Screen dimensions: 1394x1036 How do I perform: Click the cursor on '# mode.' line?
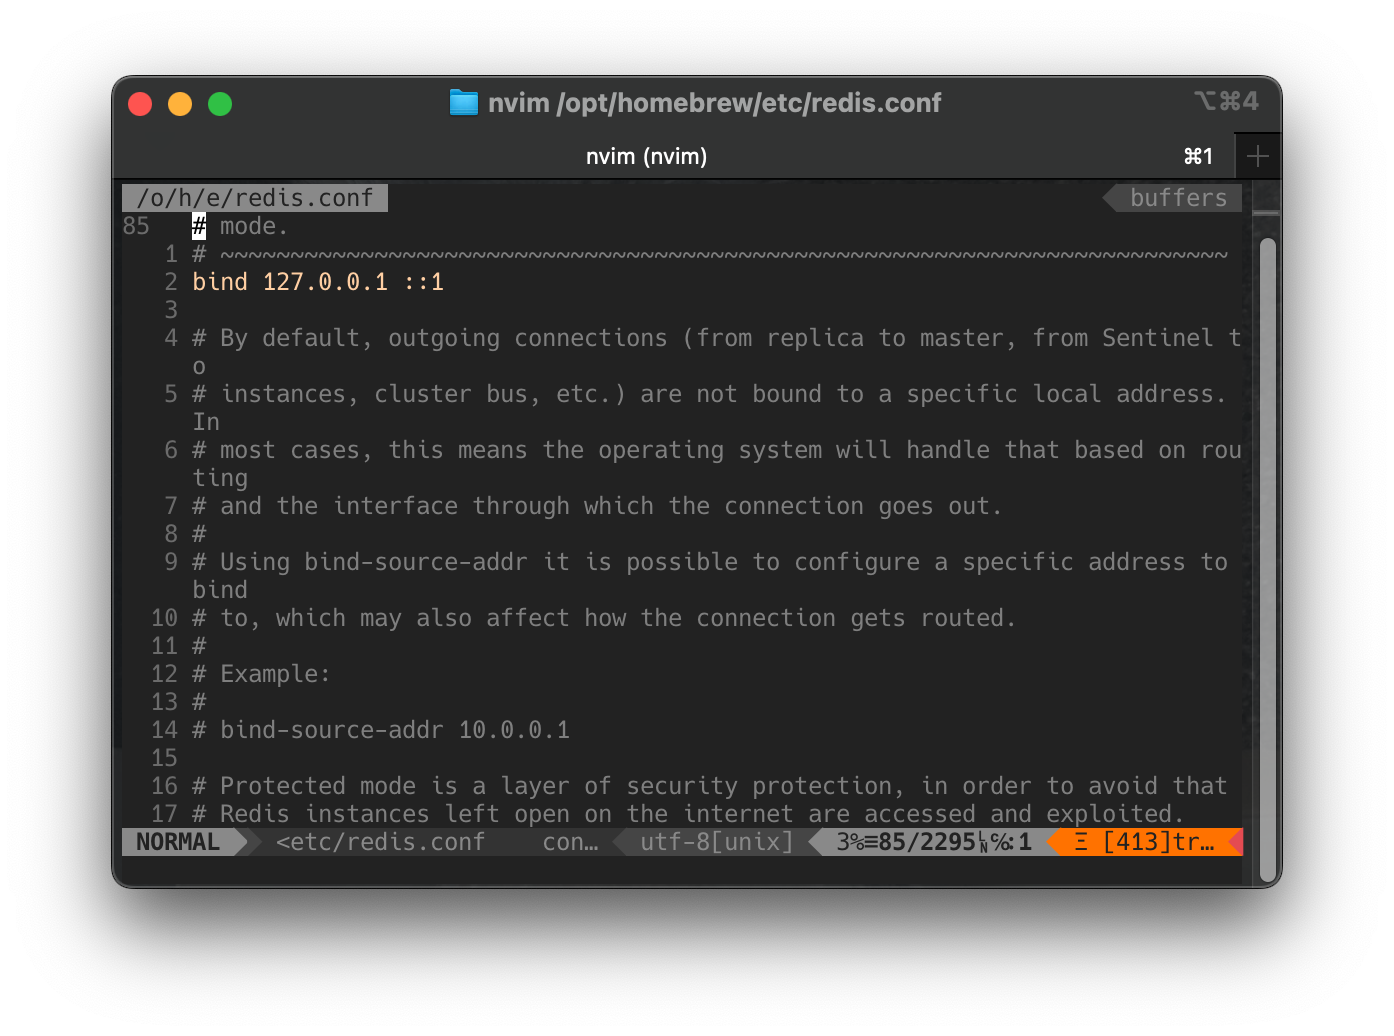click(x=199, y=226)
